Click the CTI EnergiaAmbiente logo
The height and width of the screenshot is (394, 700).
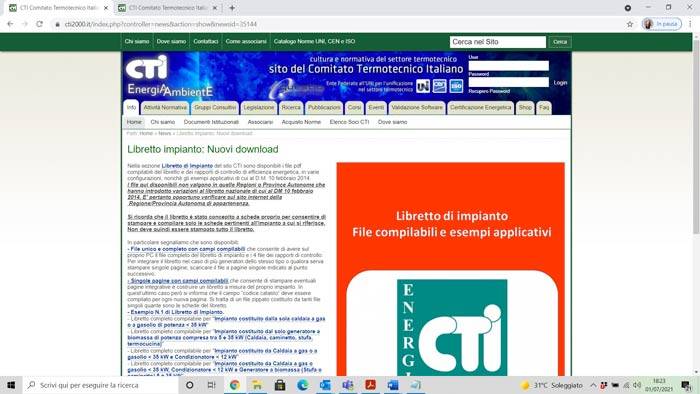tap(169, 76)
